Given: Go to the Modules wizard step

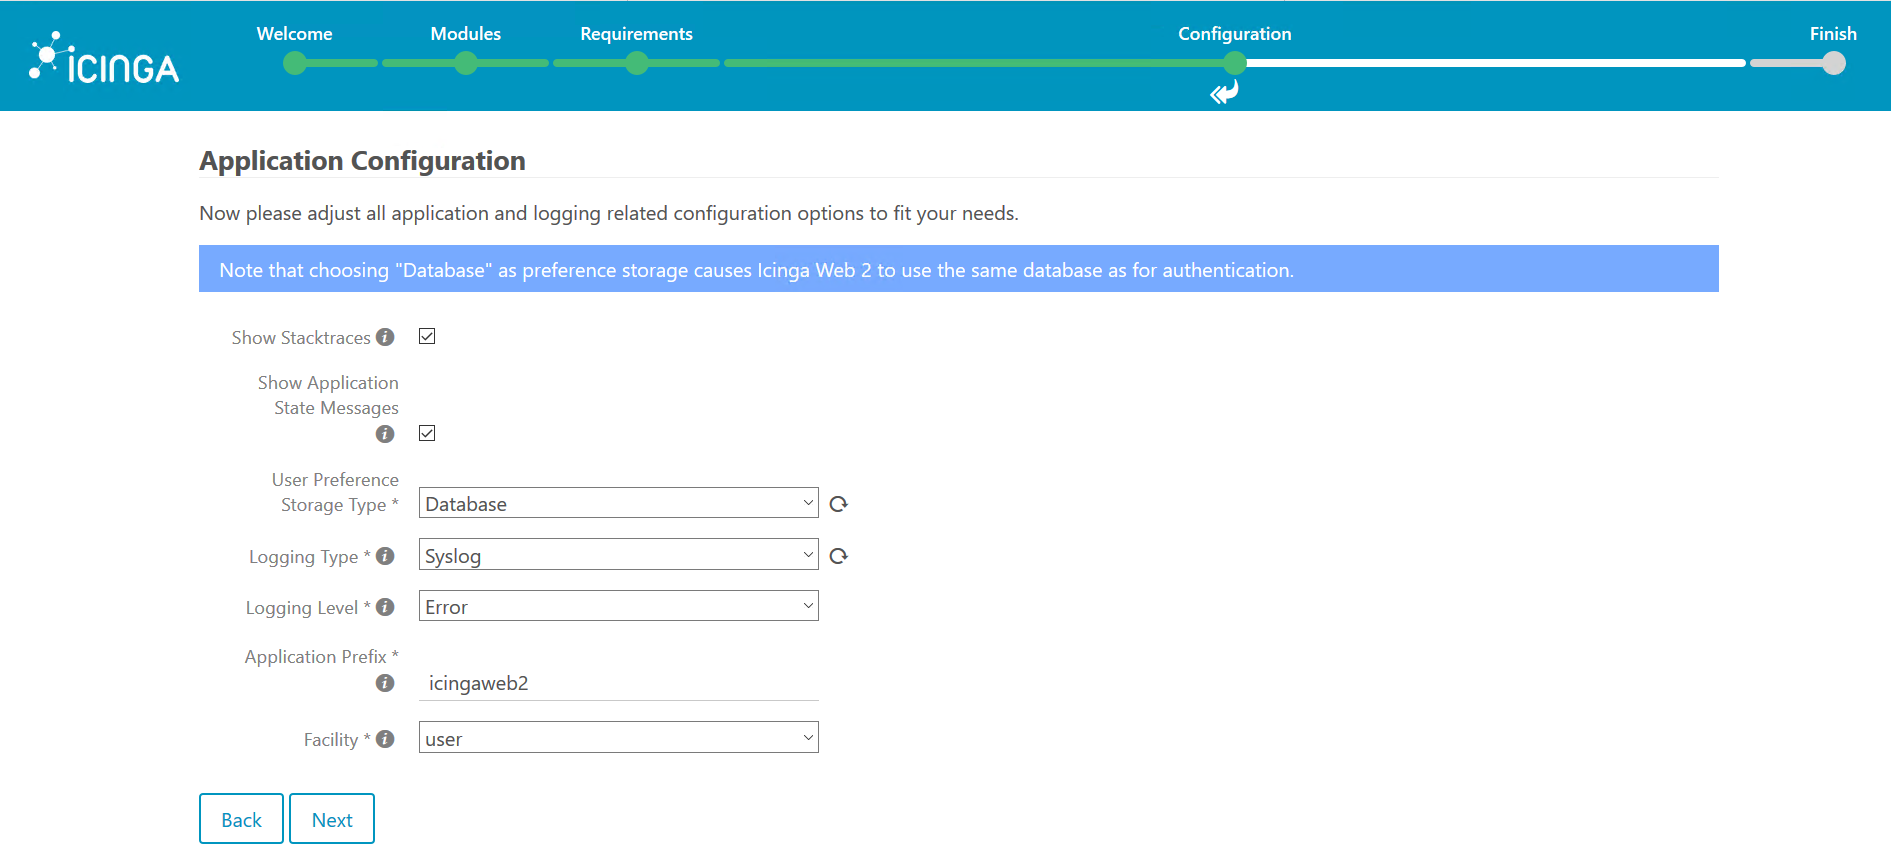Looking at the screenshot, I should point(466,34).
